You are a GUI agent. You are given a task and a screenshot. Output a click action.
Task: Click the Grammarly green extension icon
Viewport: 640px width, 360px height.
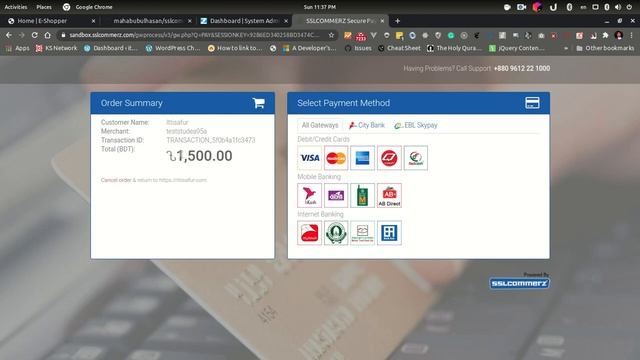pyautogui.click(x=451, y=36)
